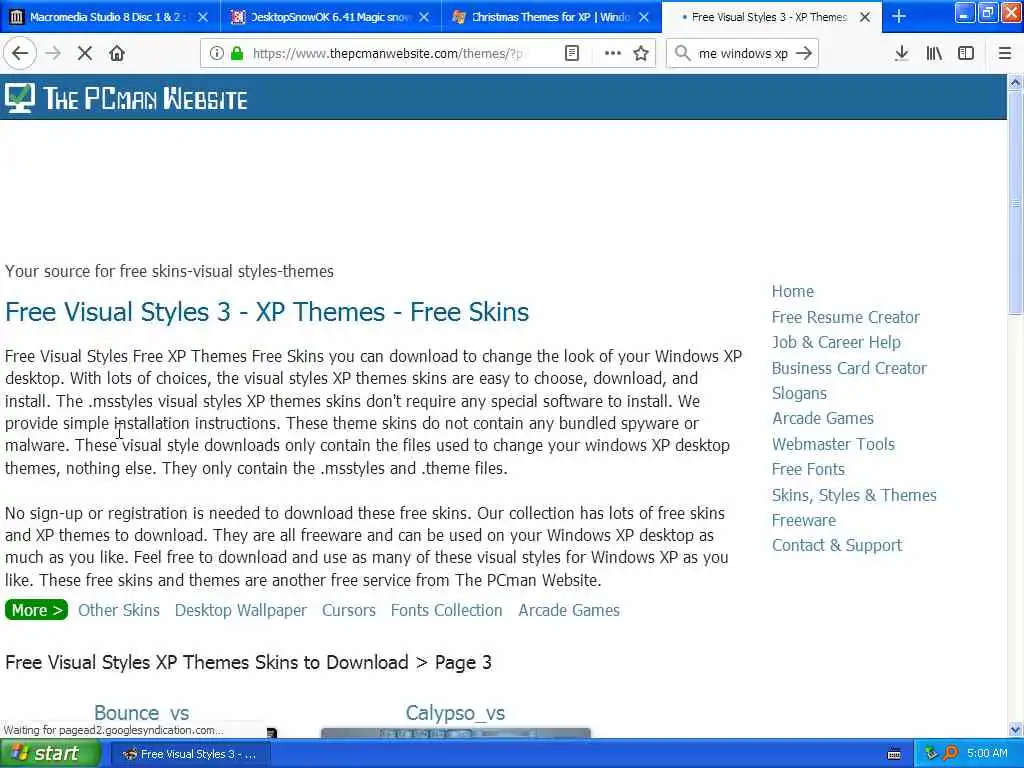This screenshot has height=768, width=1024.
Task: Open the Freeware sidebar link
Action: [x=803, y=520]
